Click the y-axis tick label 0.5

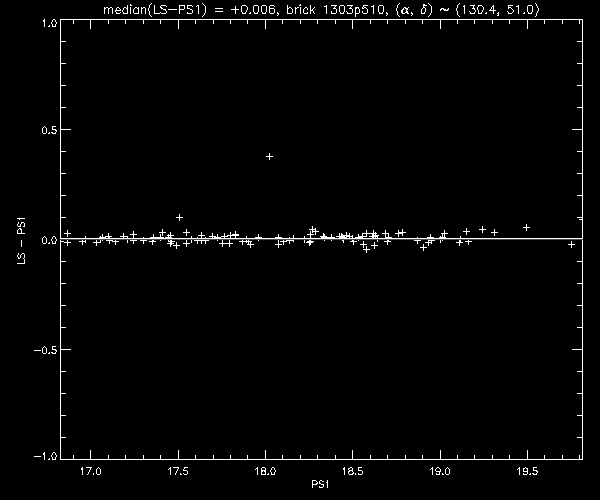pos(49,130)
